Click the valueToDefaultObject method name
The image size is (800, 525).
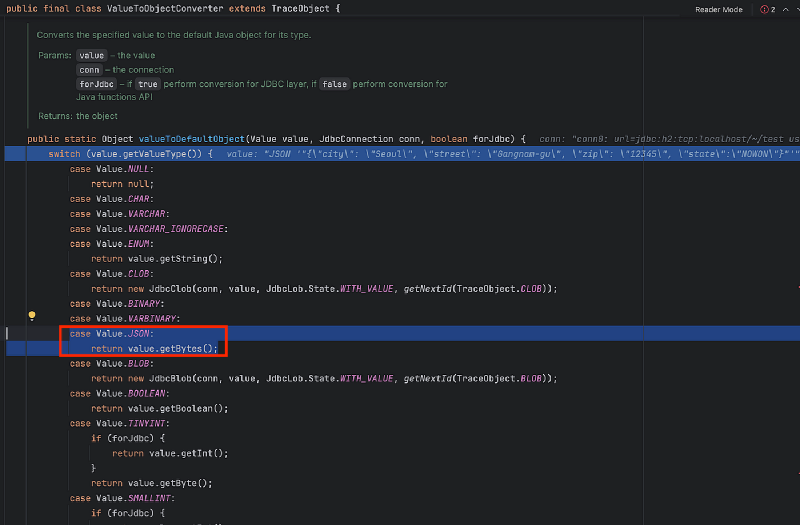click(192, 139)
